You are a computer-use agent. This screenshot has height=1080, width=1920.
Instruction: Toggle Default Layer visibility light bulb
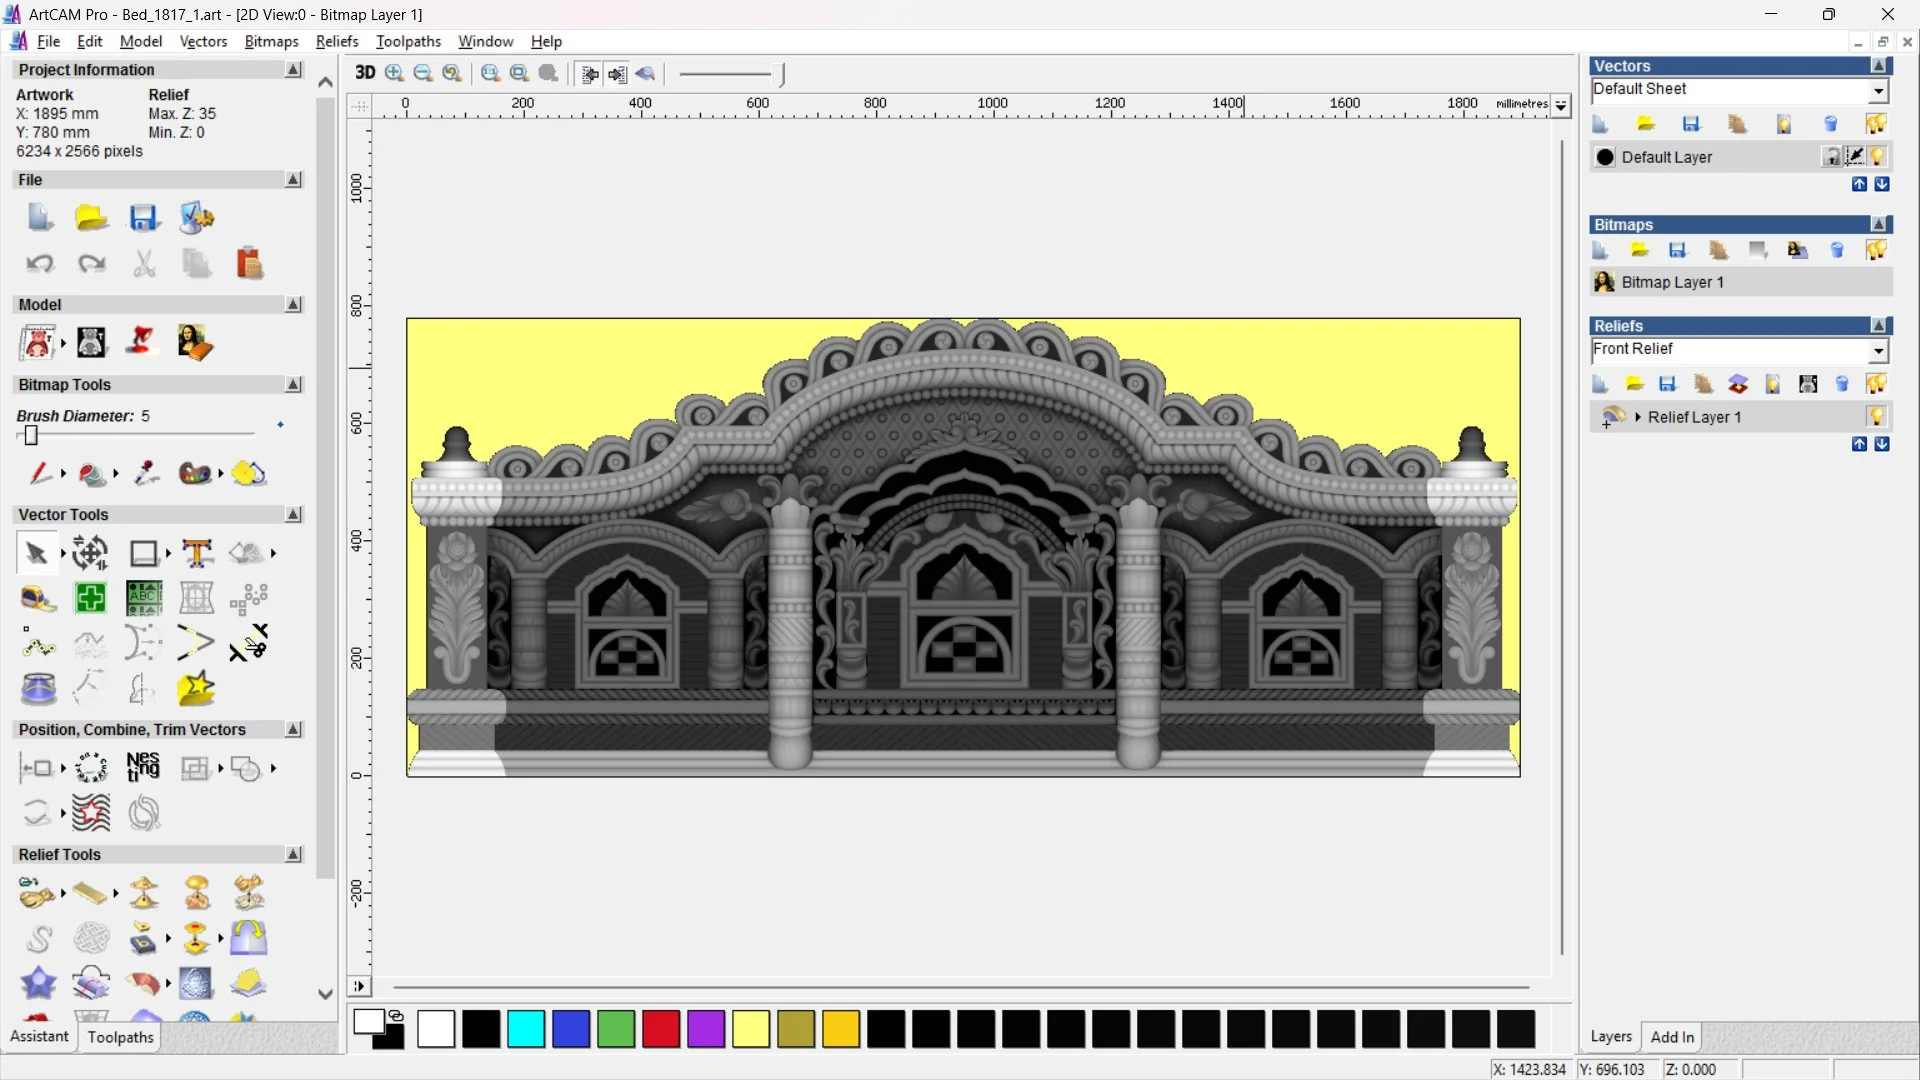[x=1878, y=157]
